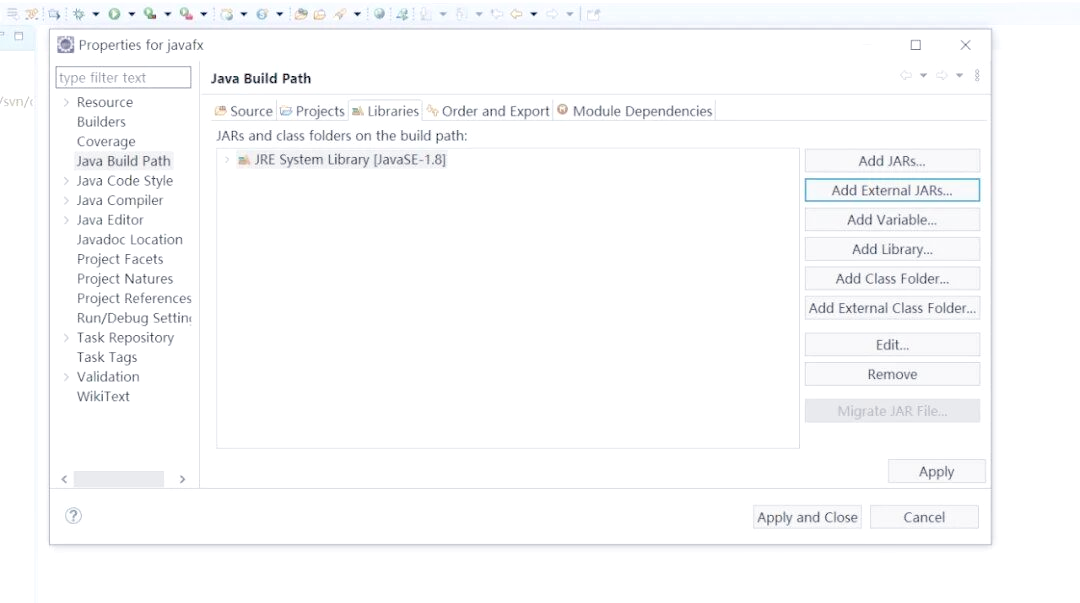Open the Order and Export tab
The width and height of the screenshot is (1080, 603).
coord(488,111)
